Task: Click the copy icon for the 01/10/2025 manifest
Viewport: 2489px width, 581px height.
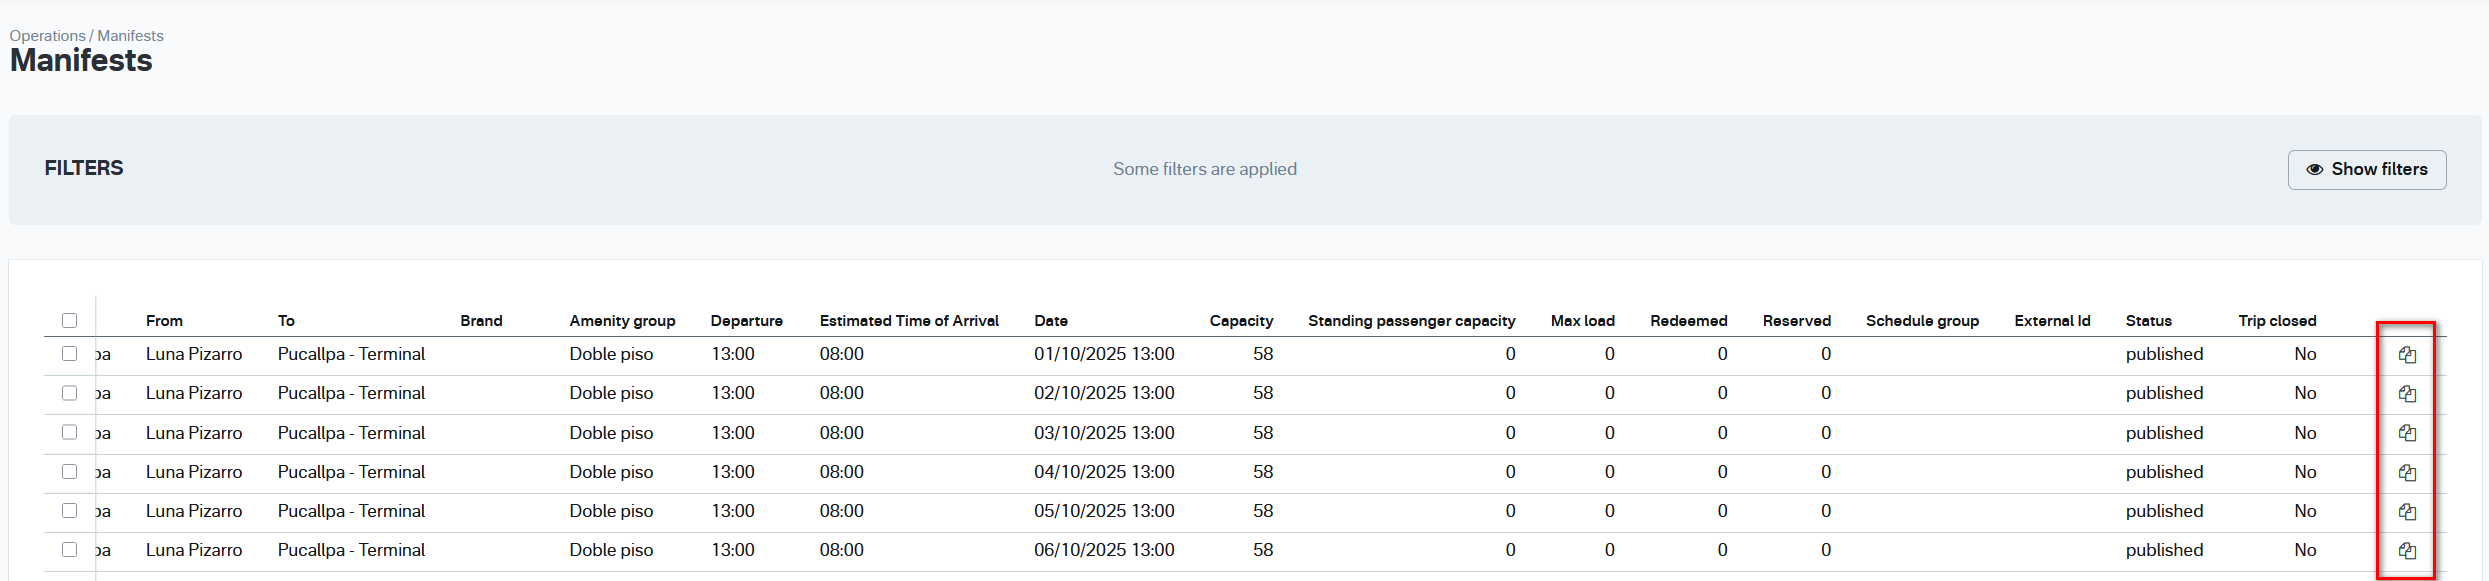Action: (2407, 355)
